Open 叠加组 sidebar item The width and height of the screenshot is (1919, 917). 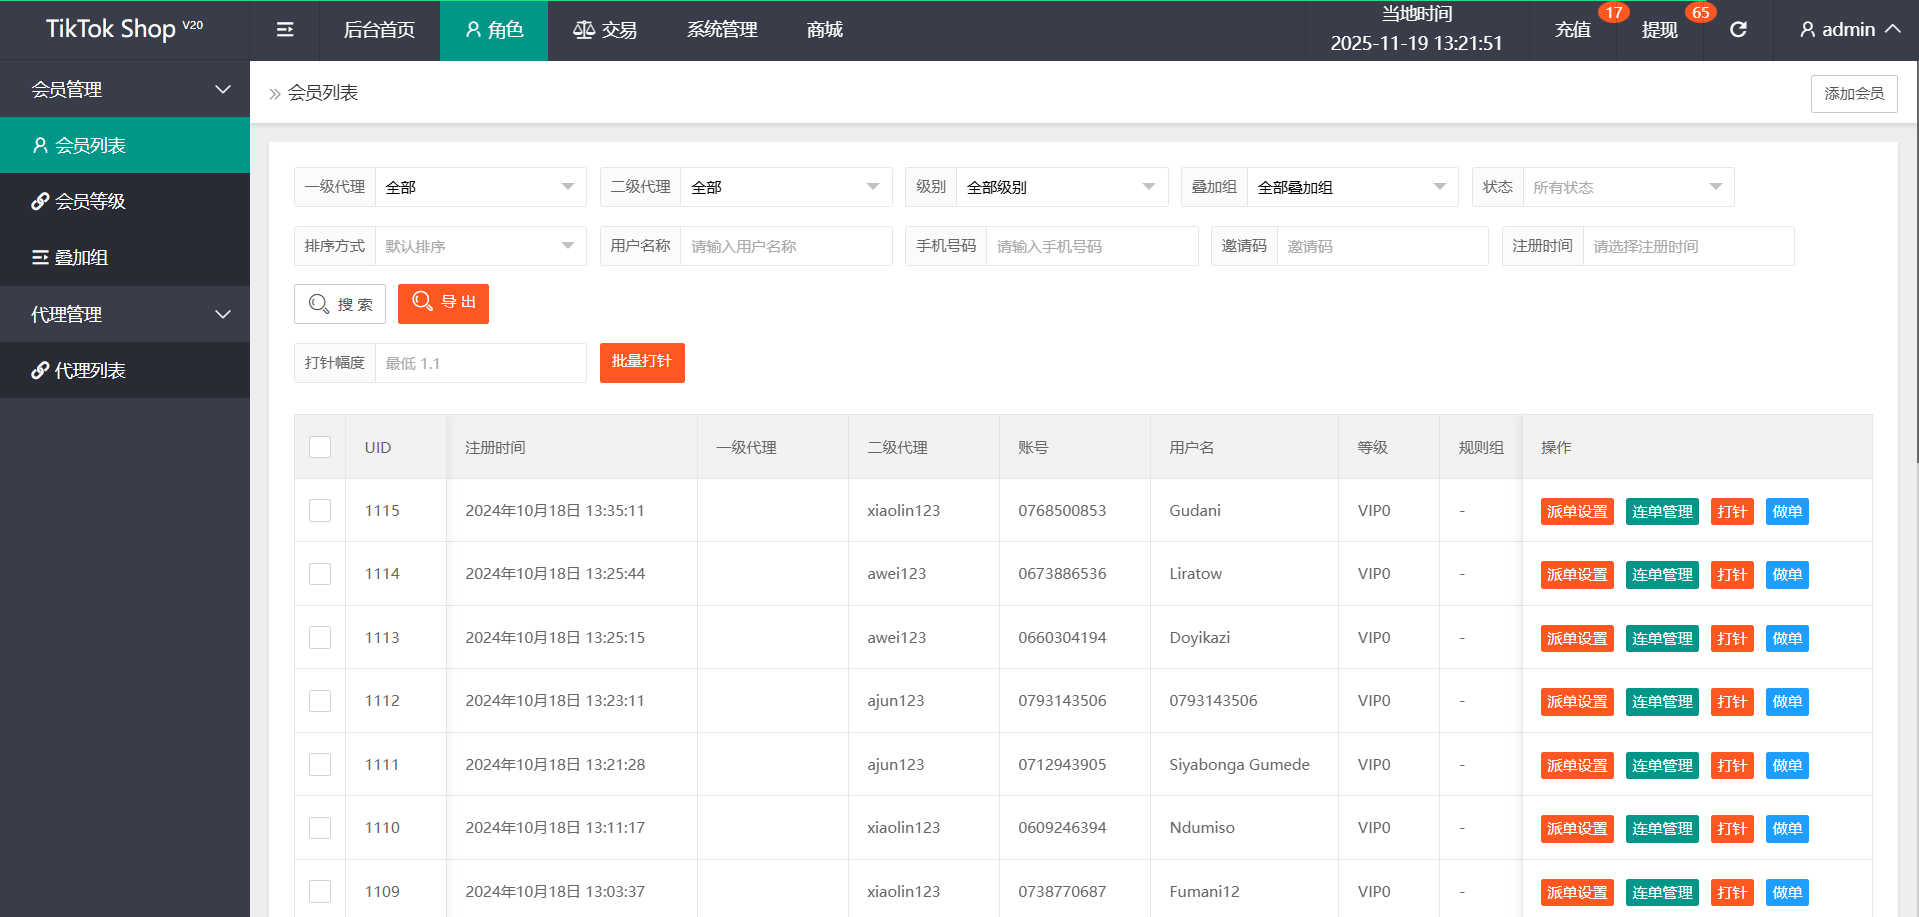[x=125, y=257]
